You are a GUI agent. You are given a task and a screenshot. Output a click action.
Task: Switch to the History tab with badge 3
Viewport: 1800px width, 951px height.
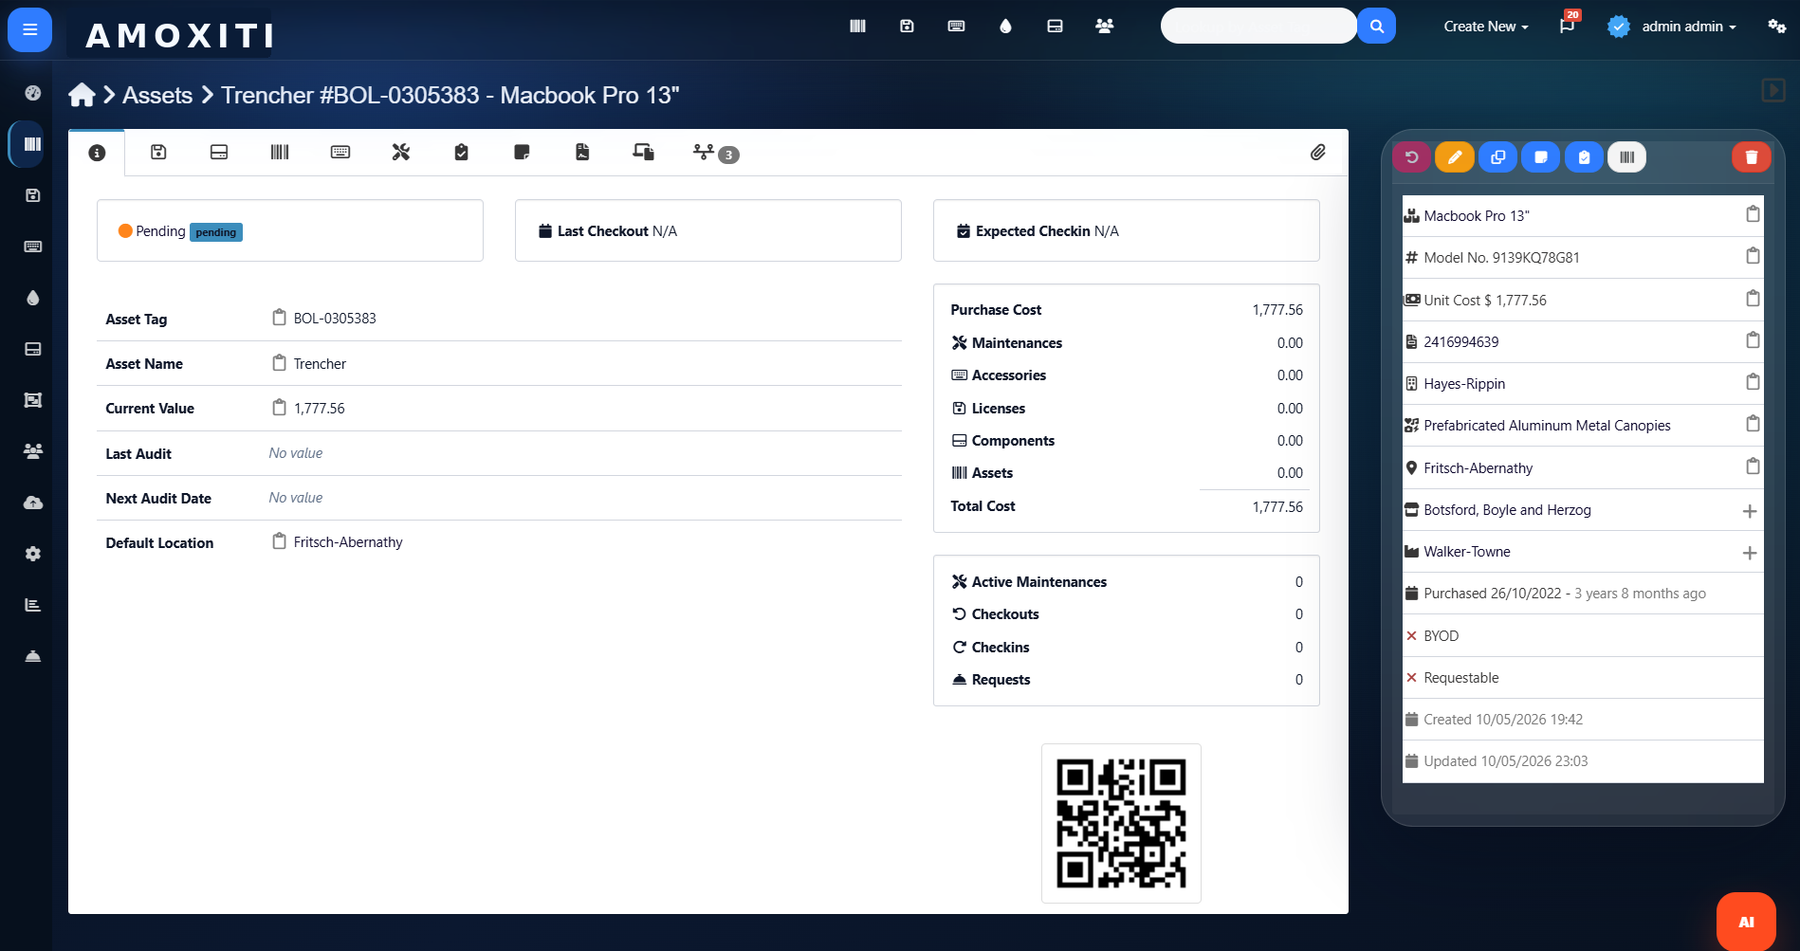(x=715, y=153)
